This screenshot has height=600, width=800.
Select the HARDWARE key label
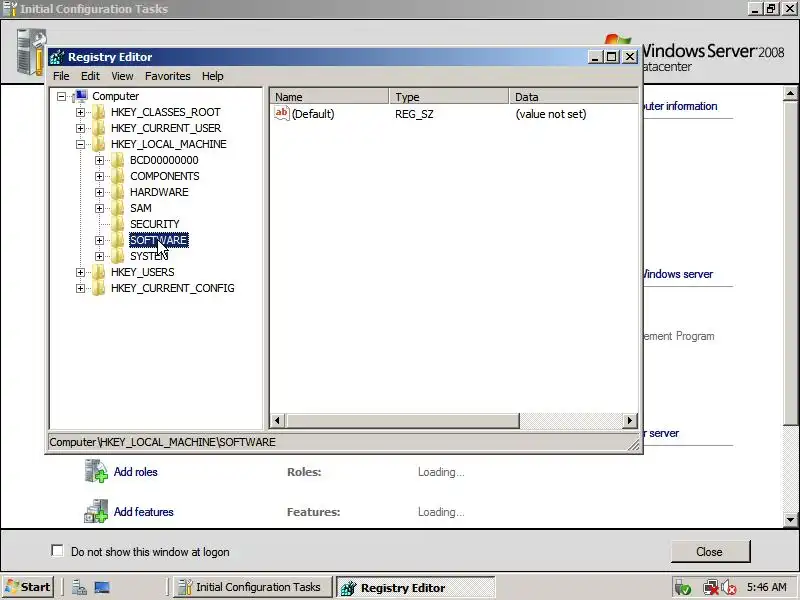[x=159, y=192]
